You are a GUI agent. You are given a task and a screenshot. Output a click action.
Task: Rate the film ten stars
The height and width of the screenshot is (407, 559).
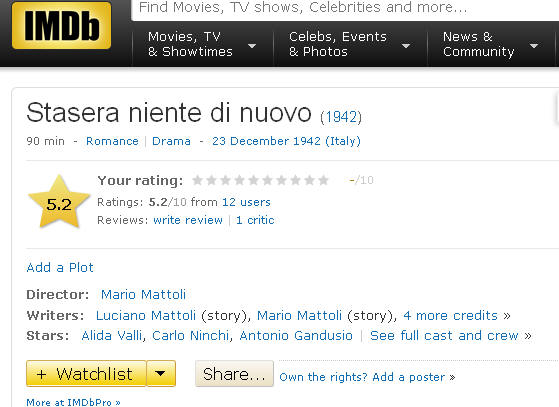(323, 180)
